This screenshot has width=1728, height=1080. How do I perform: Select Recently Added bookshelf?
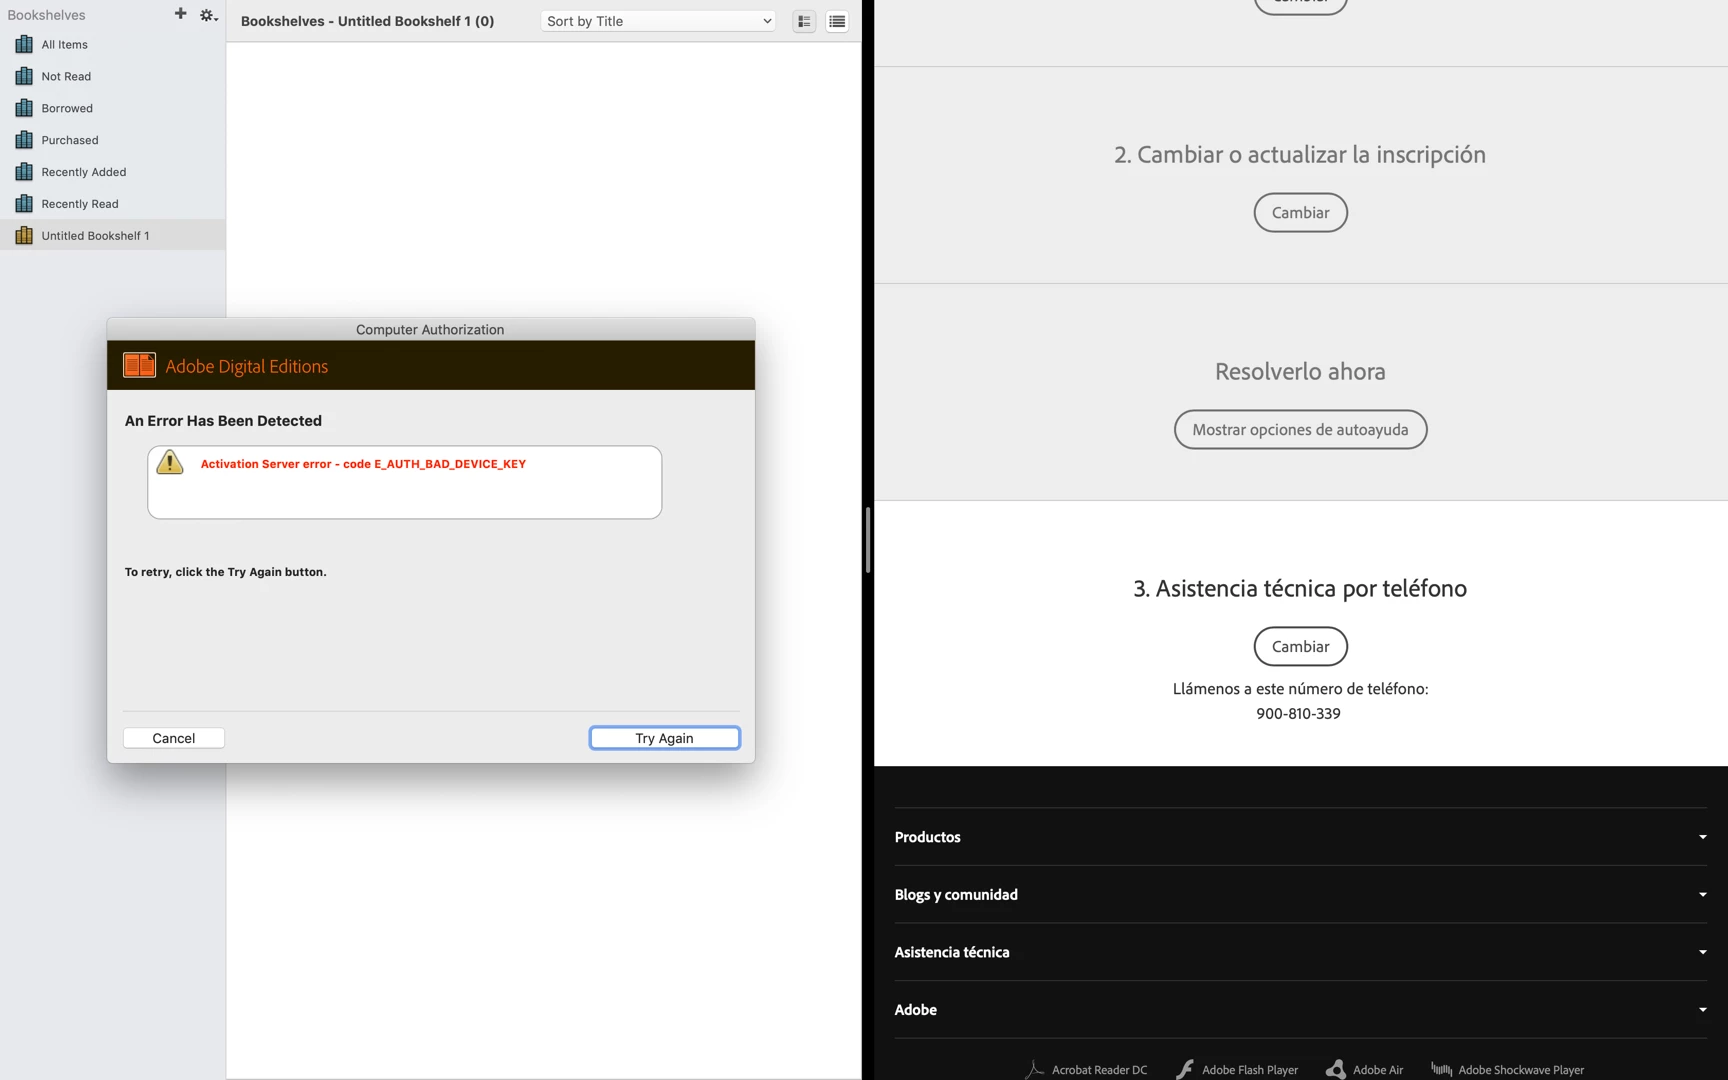coord(112,172)
